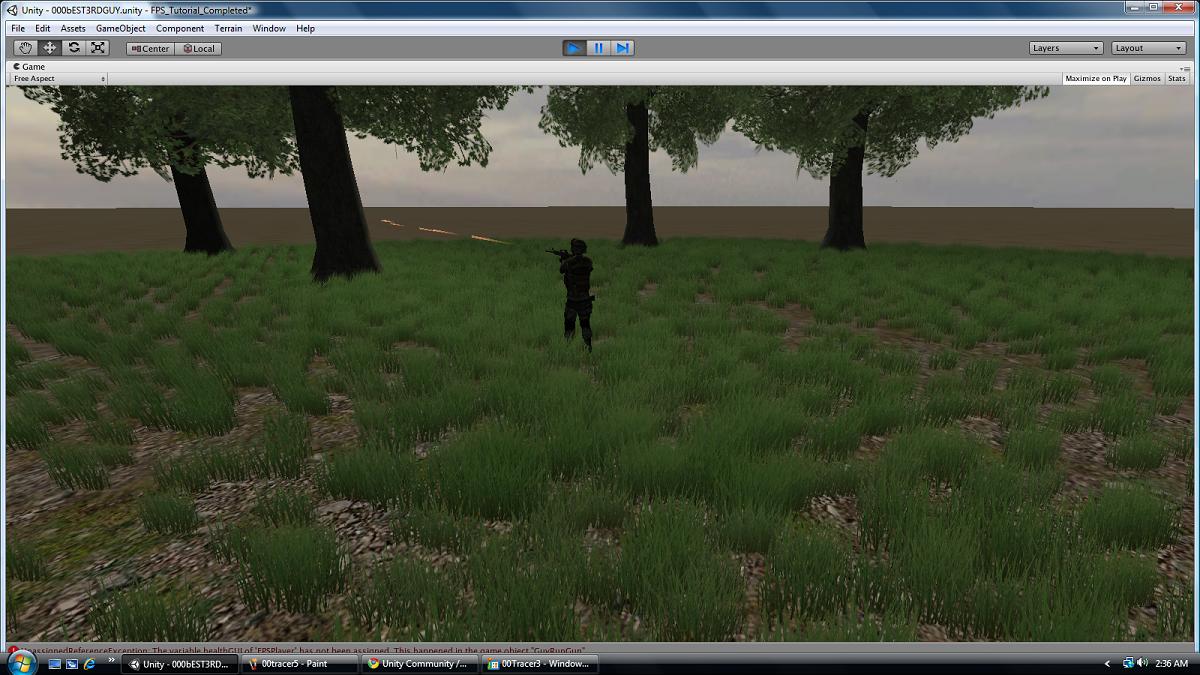Open the UnassignedReferenceException console message
The height and width of the screenshot is (675, 1200).
(300, 648)
